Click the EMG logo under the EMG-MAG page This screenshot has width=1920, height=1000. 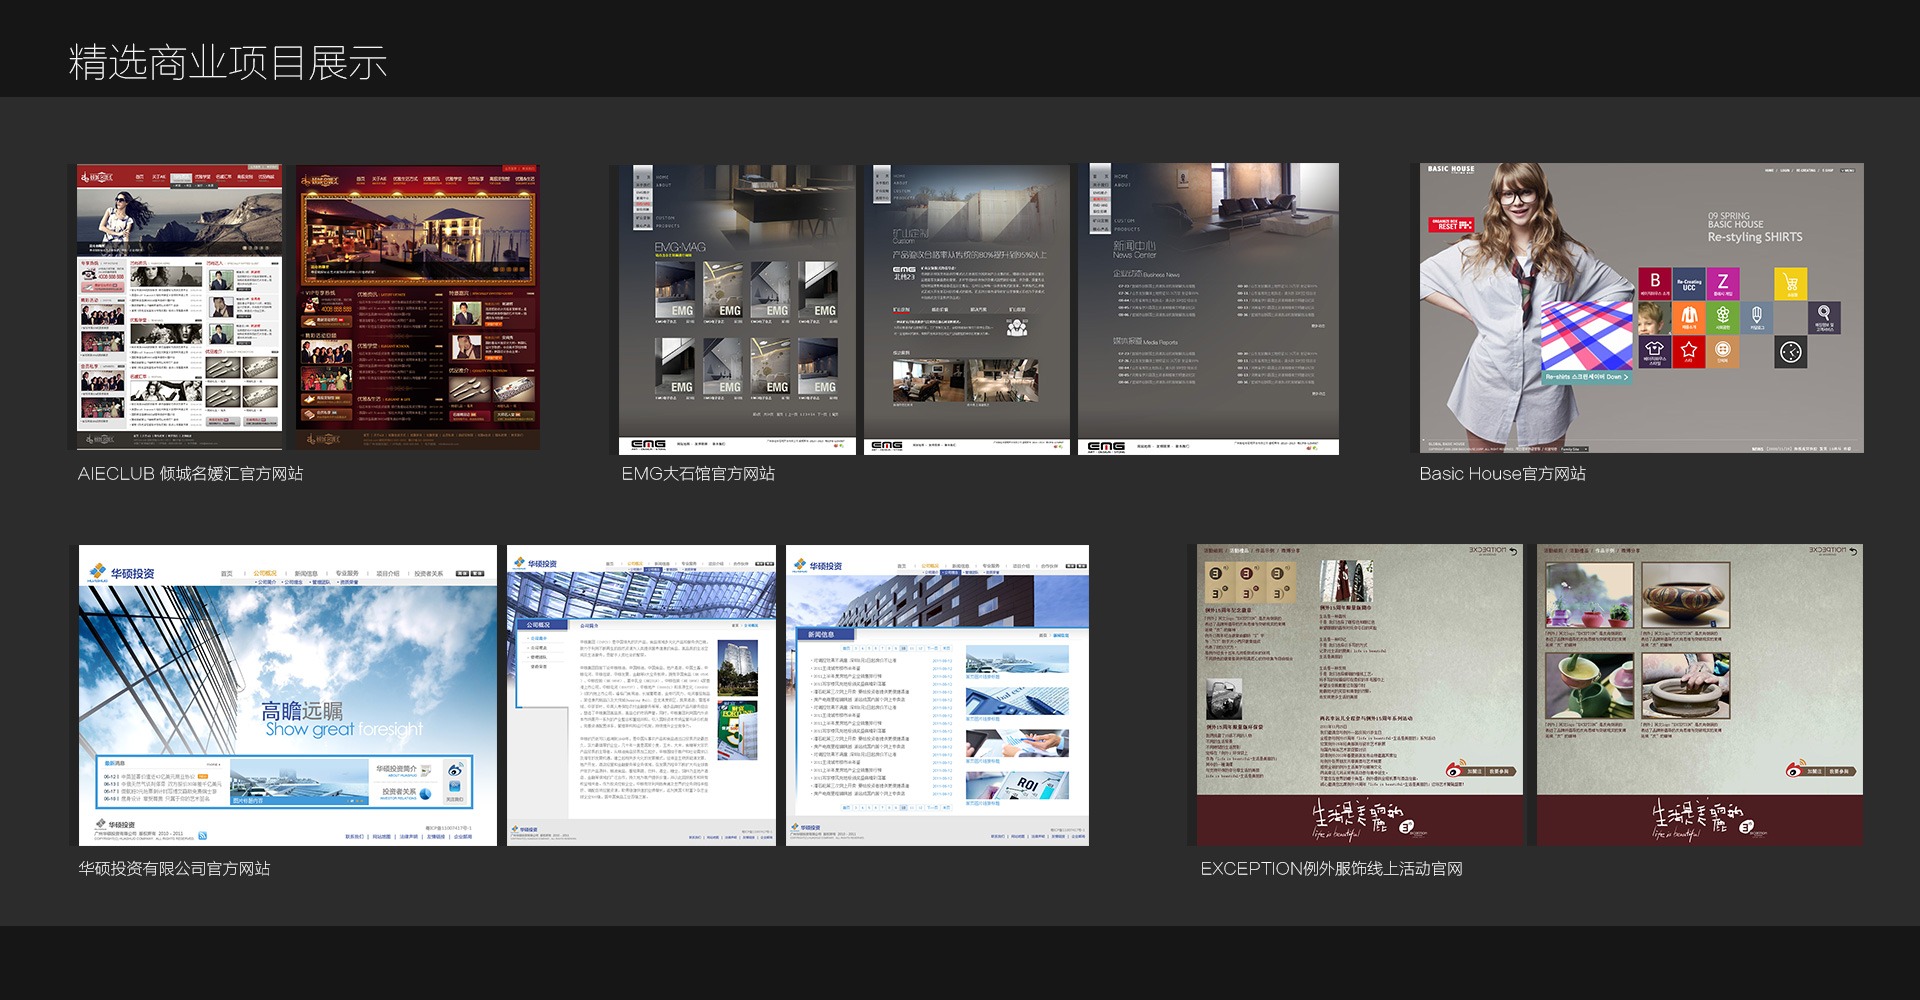pyautogui.click(x=648, y=445)
